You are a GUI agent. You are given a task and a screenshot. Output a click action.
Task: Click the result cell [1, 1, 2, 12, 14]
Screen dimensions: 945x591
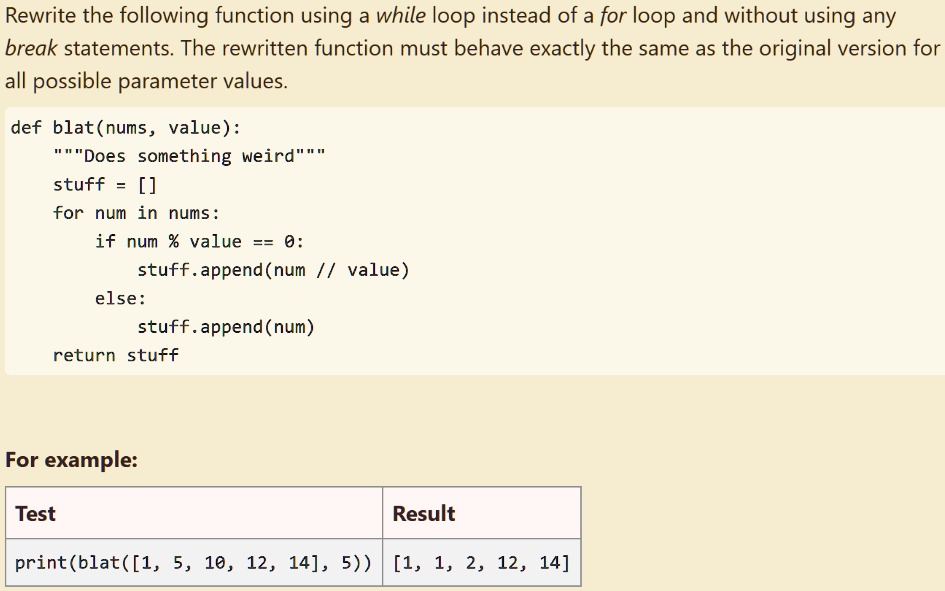[x=481, y=562]
